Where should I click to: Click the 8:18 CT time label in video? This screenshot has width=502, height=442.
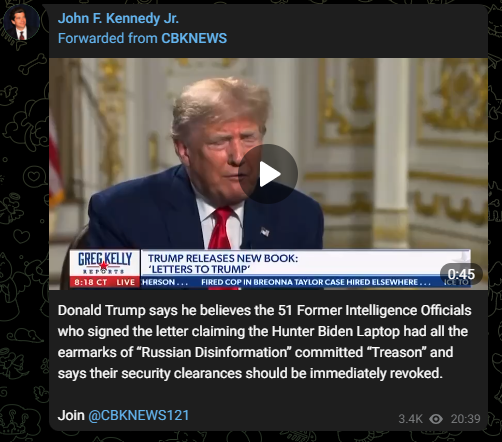point(91,282)
